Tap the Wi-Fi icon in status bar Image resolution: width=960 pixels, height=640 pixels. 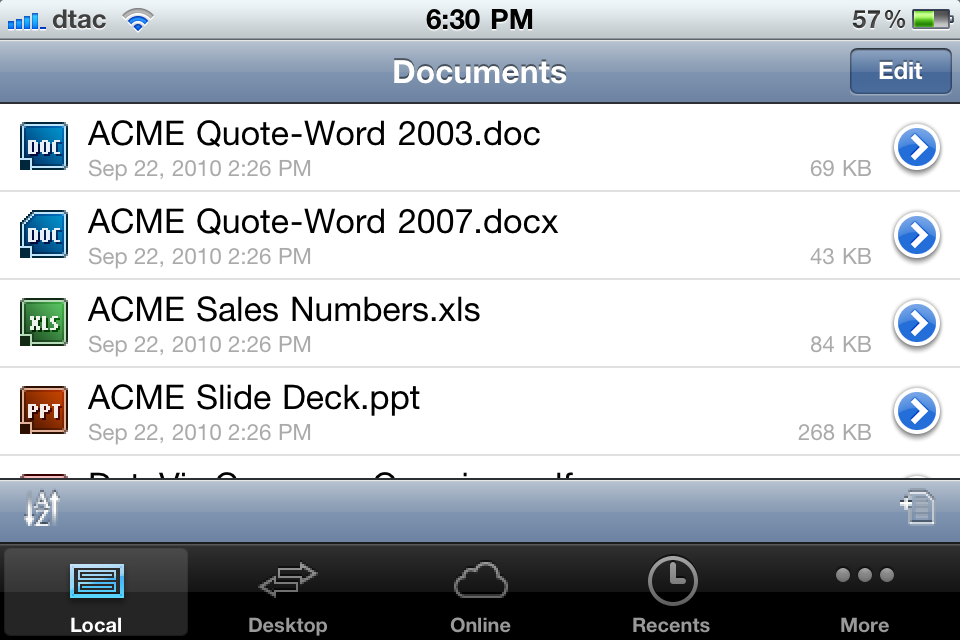click(x=137, y=20)
